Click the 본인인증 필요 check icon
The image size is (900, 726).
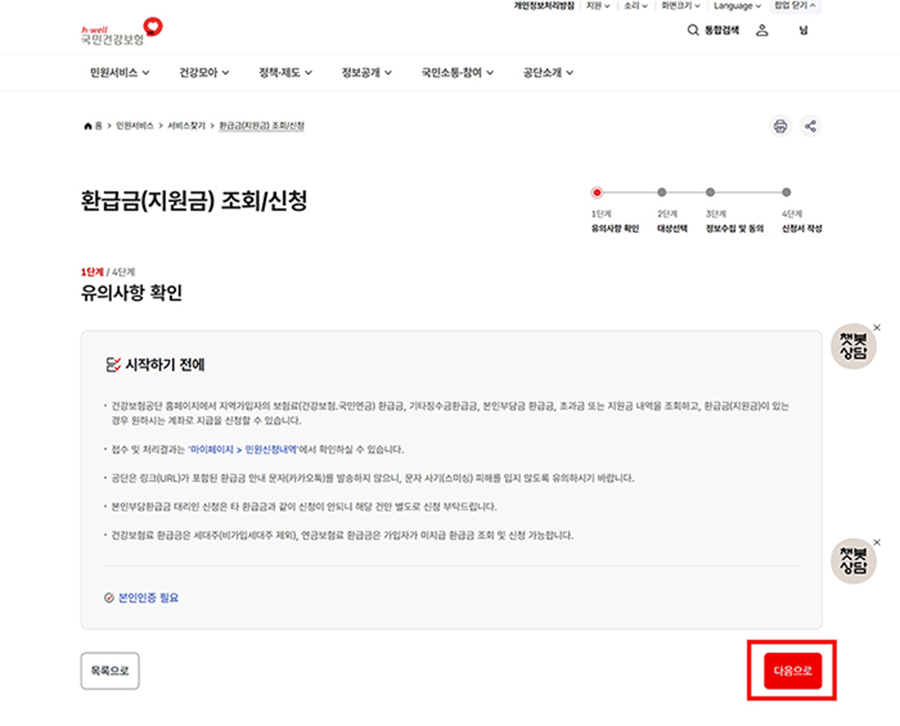pos(109,598)
